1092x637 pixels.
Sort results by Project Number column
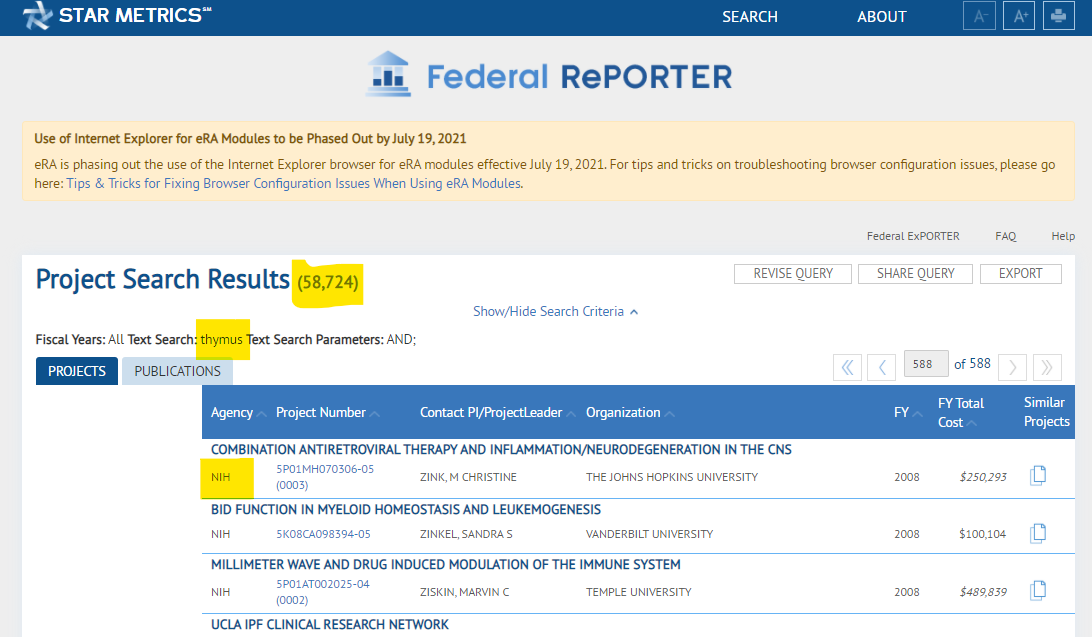tap(327, 413)
